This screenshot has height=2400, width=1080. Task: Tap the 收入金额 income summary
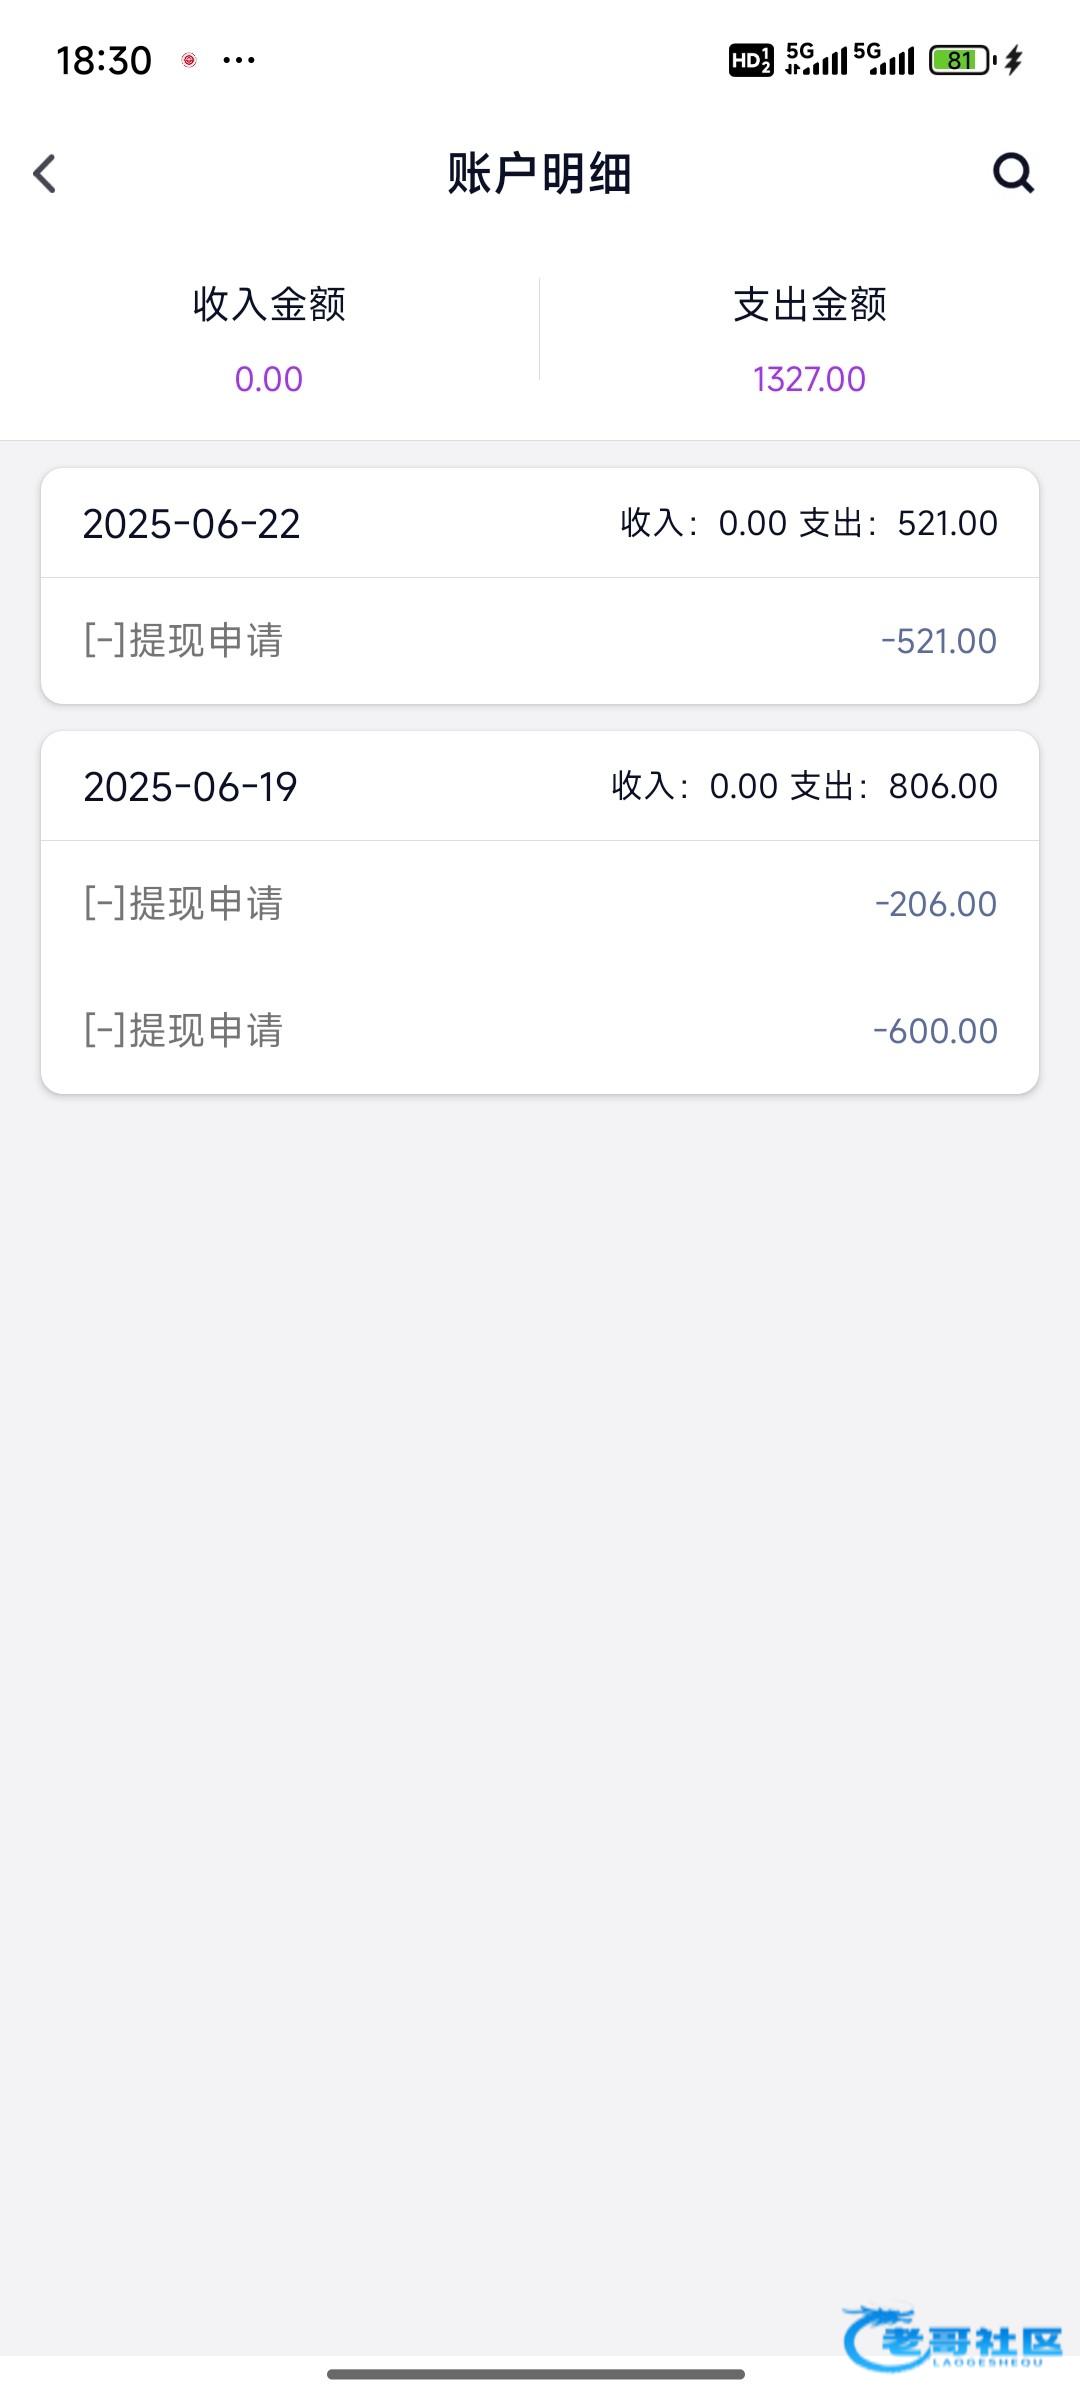[269, 304]
